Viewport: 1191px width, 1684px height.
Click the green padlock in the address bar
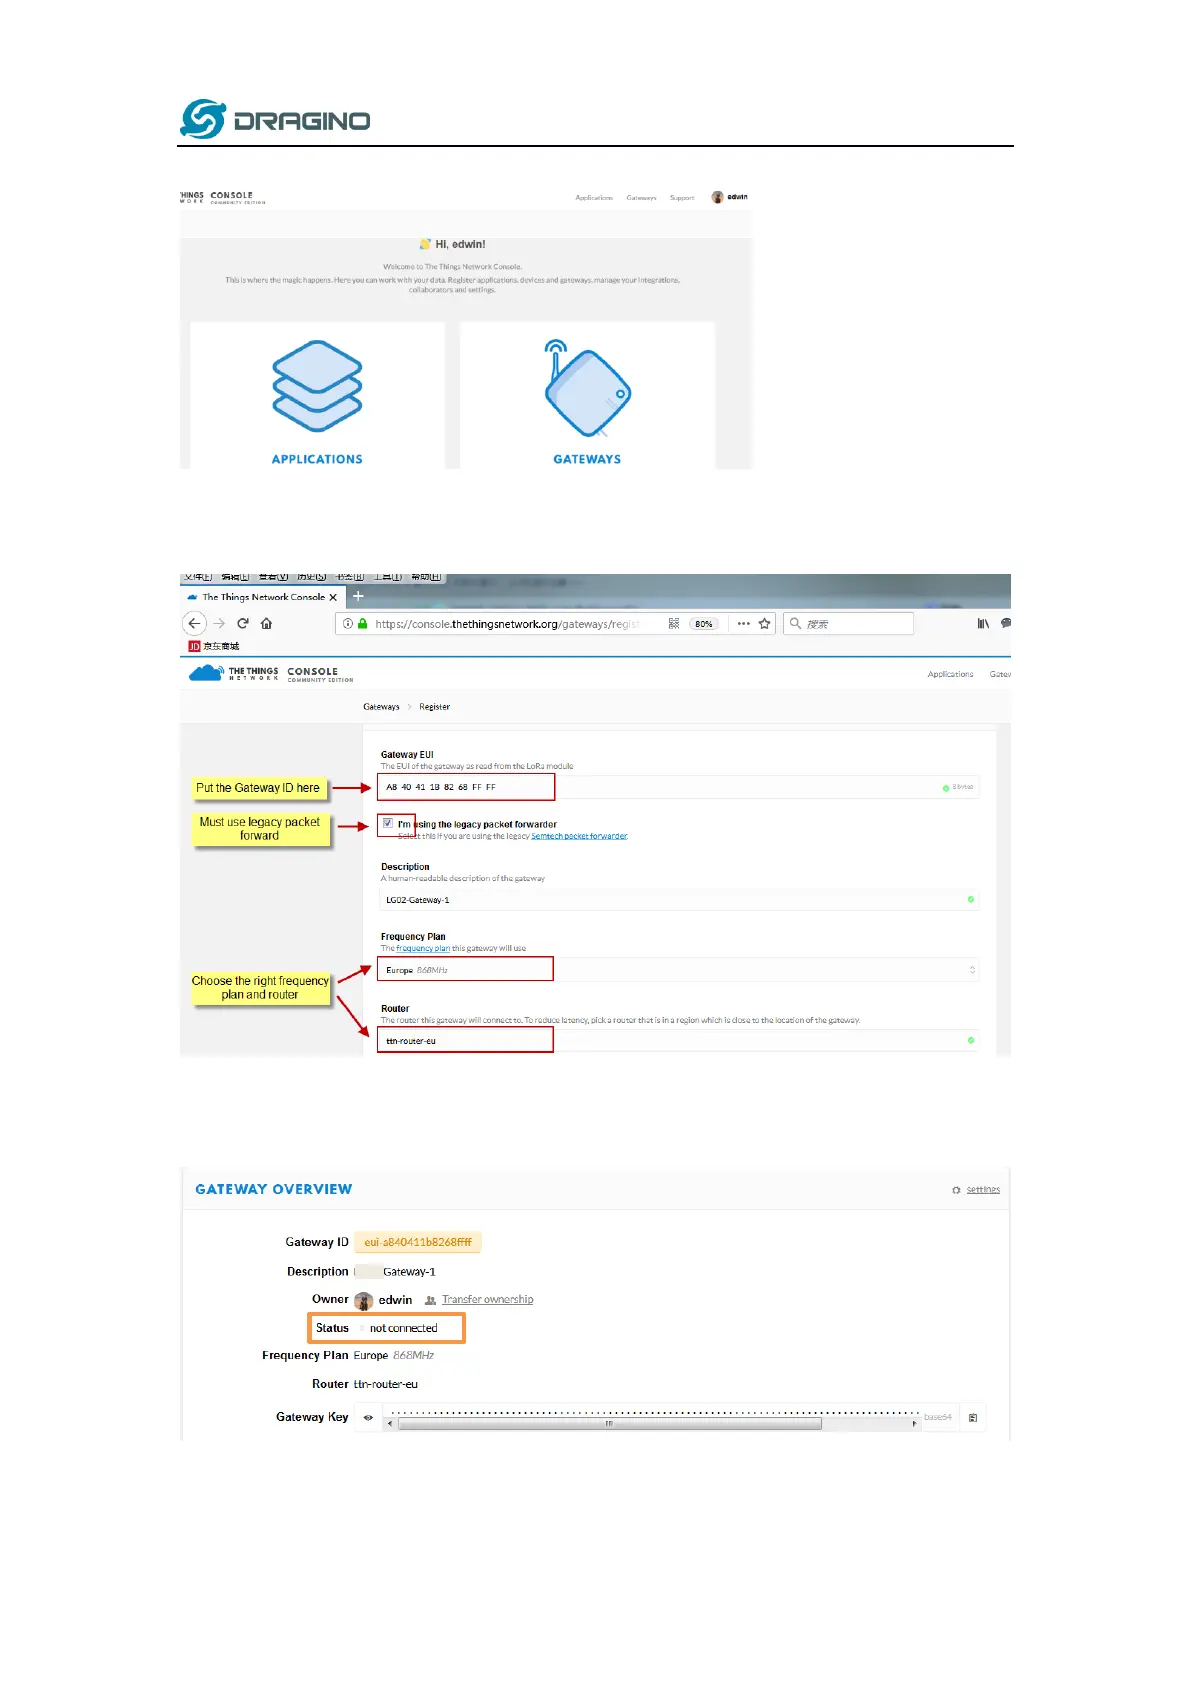click(362, 623)
